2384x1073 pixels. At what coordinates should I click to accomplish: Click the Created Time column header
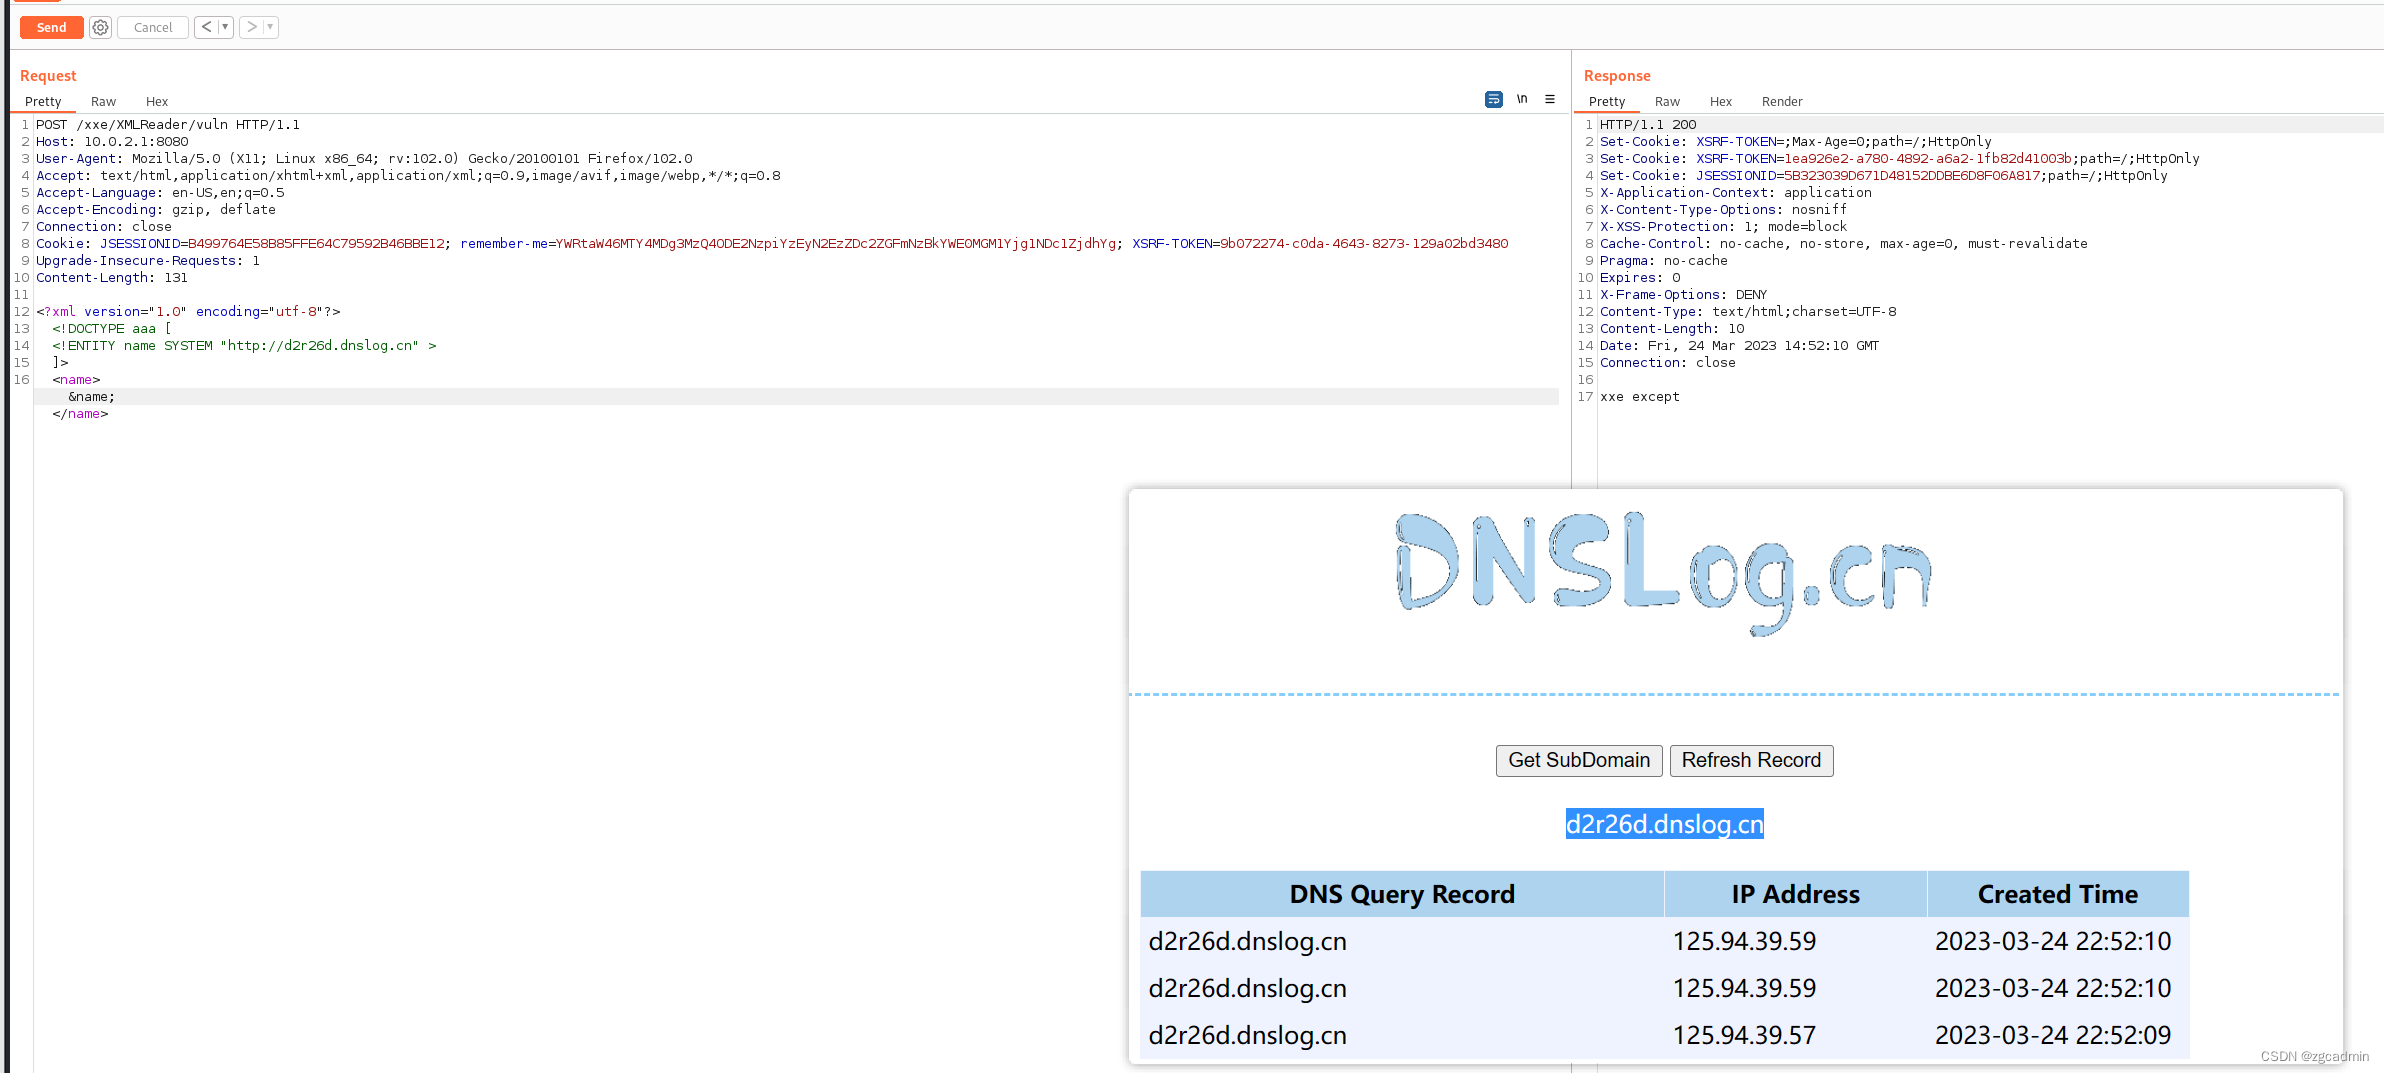[2058, 894]
